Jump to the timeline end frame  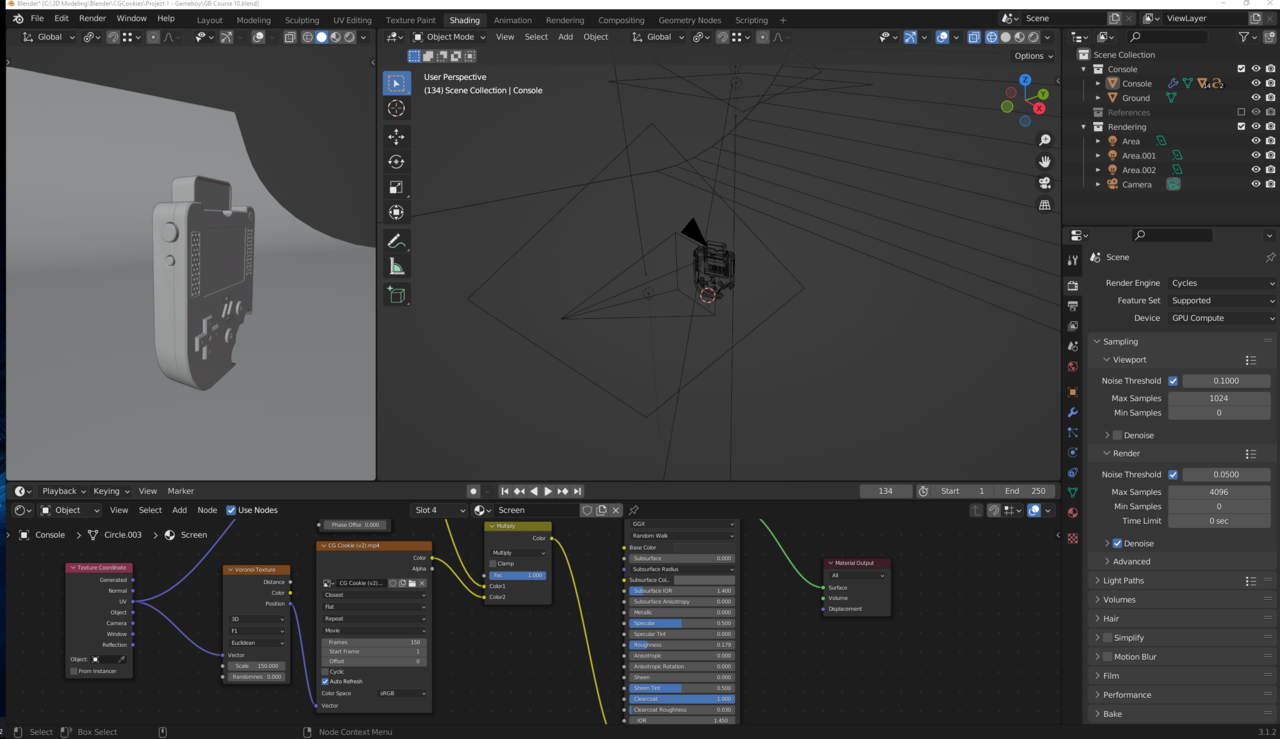[577, 491]
